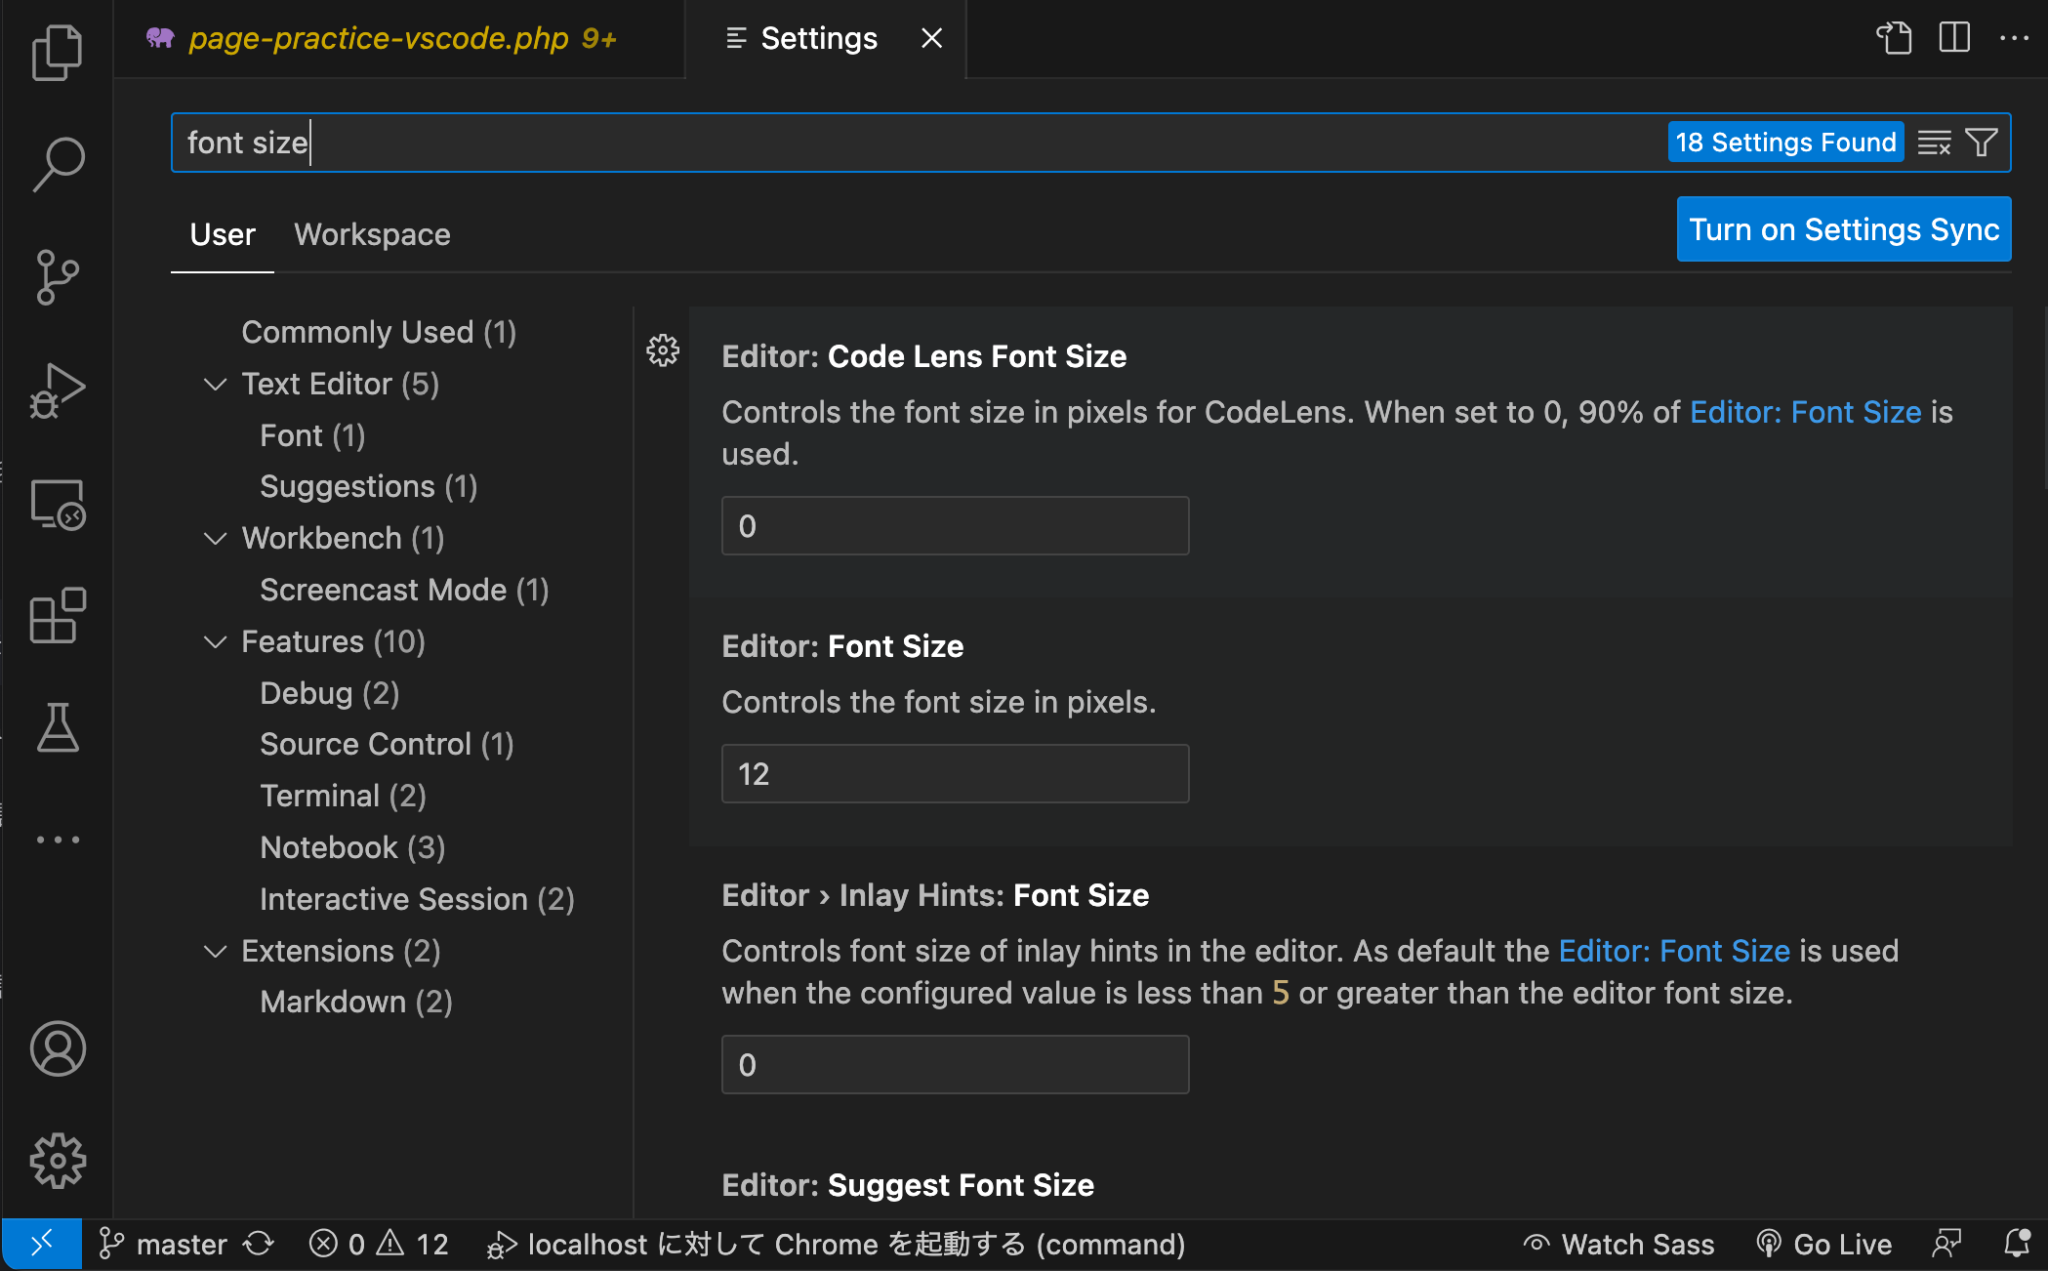Open Remote Explorer icon
The height and width of the screenshot is (1271, 2048).
pos(57,504)
